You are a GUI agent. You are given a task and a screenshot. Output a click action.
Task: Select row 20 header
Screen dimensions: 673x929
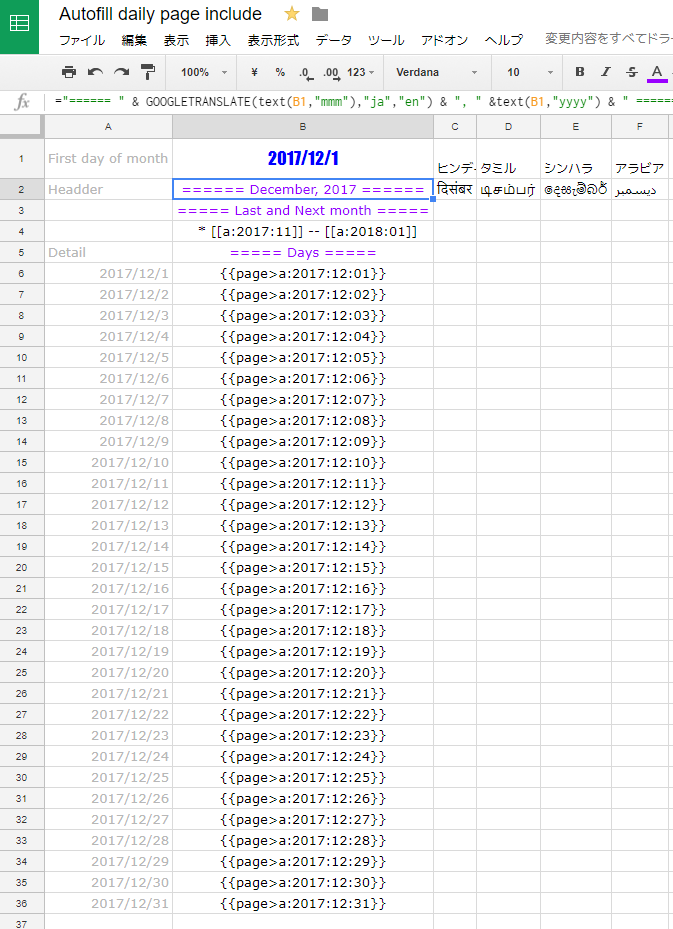click(x=22, y=568)
